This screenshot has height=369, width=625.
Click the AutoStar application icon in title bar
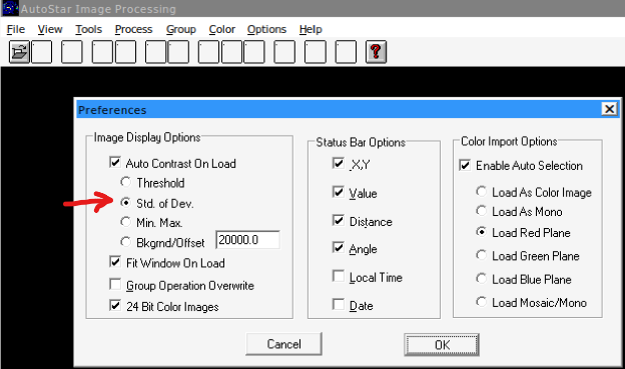pyautogui.click(x=10, y=8)
